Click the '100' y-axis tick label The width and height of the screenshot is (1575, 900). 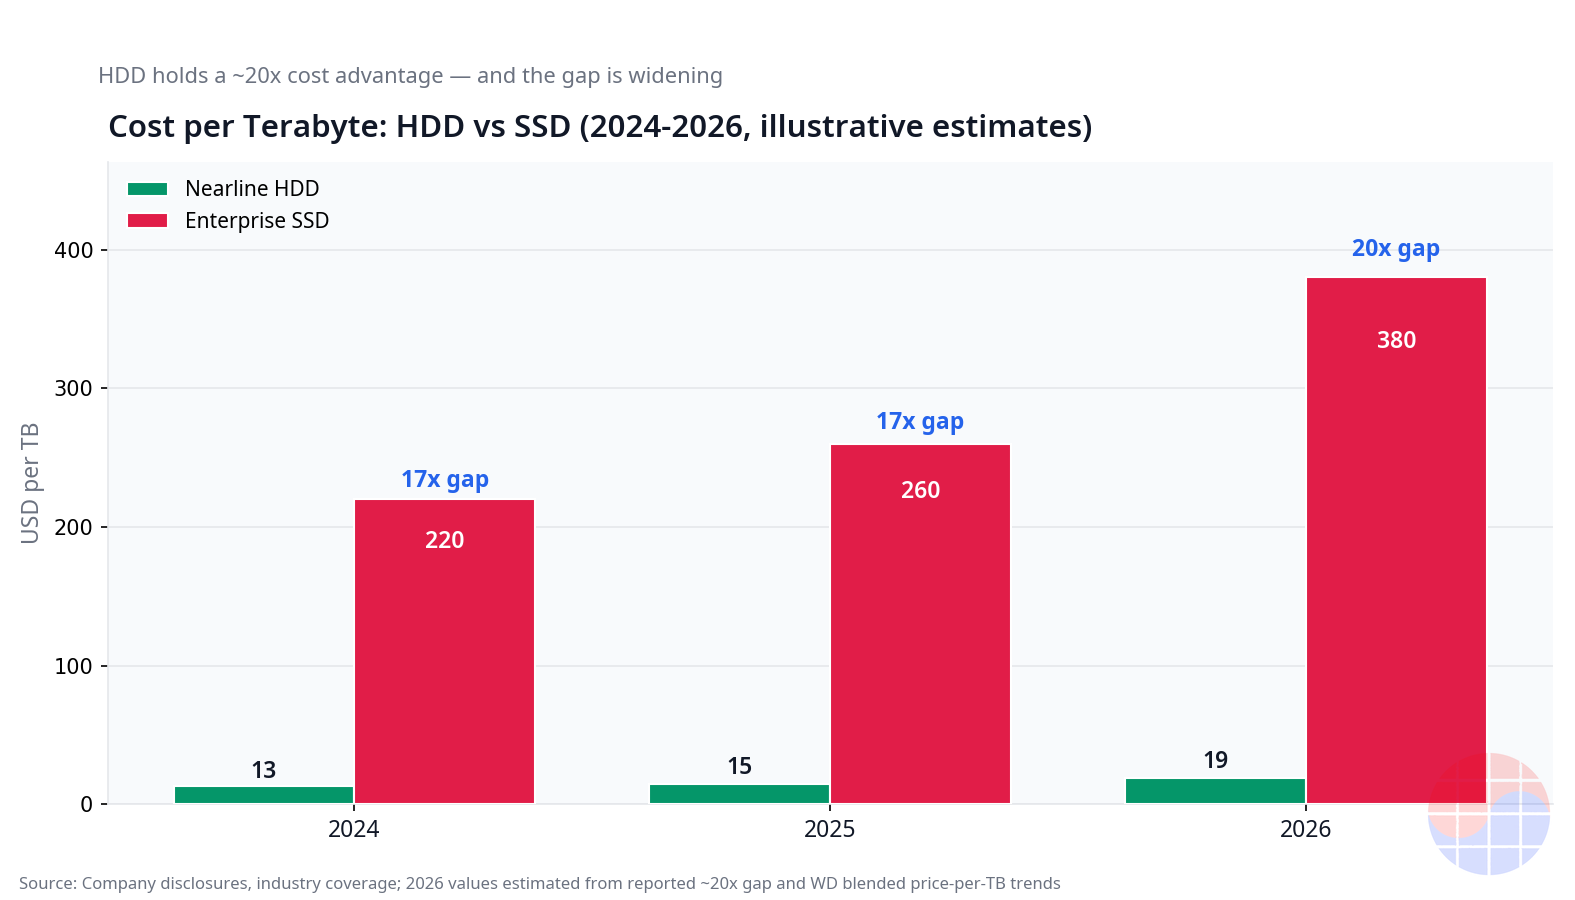[x=74, y=666]
